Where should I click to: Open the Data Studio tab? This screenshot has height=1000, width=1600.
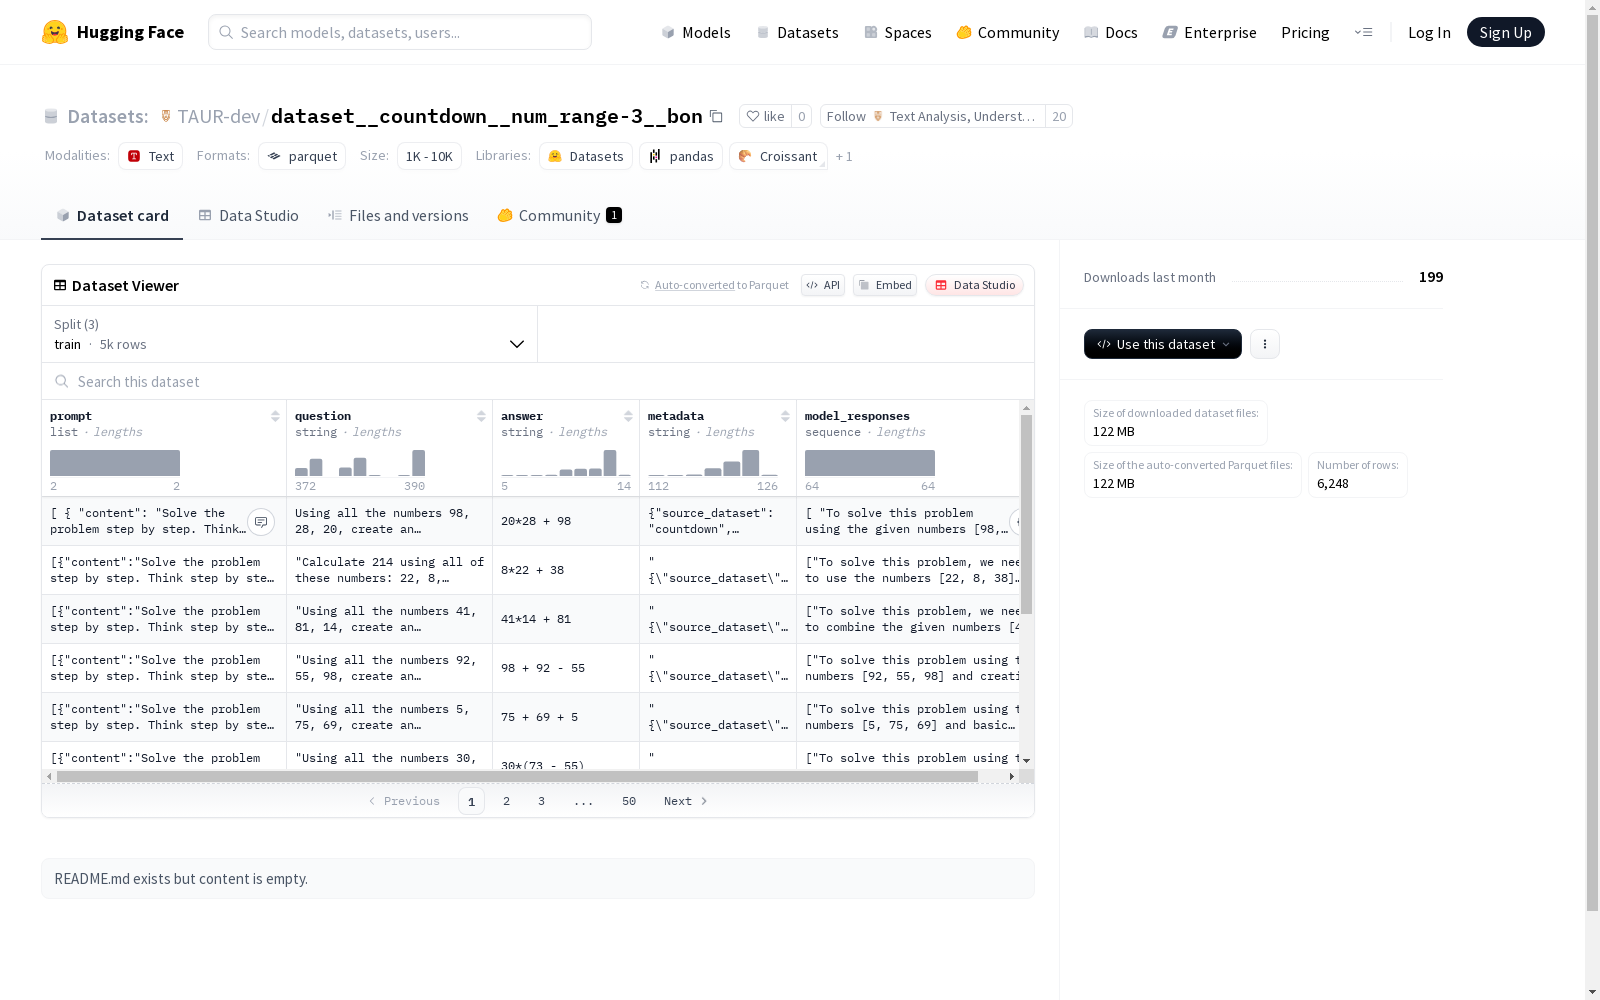(x=248, y=215)
